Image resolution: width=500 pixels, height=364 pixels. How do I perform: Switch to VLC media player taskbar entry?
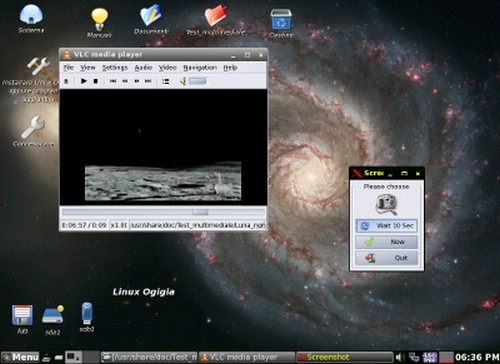coord(247,357)
